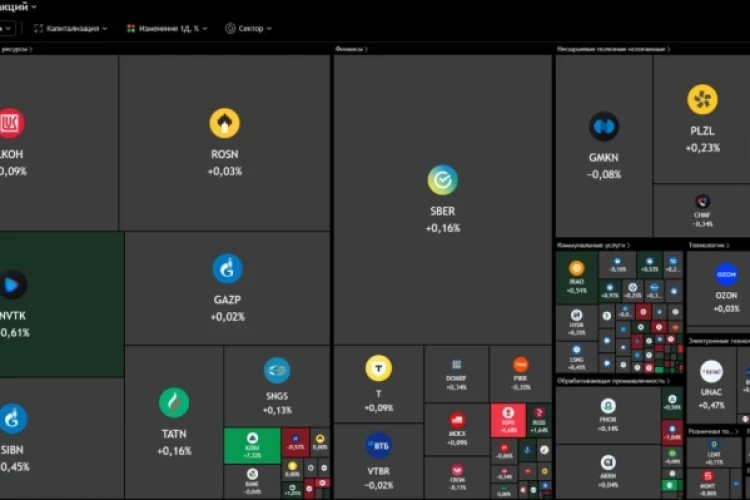This screenshot has height=500, width=750.
Task: Select the red −1,04% manufacturing tile
Action: click(x=672, y=432)
